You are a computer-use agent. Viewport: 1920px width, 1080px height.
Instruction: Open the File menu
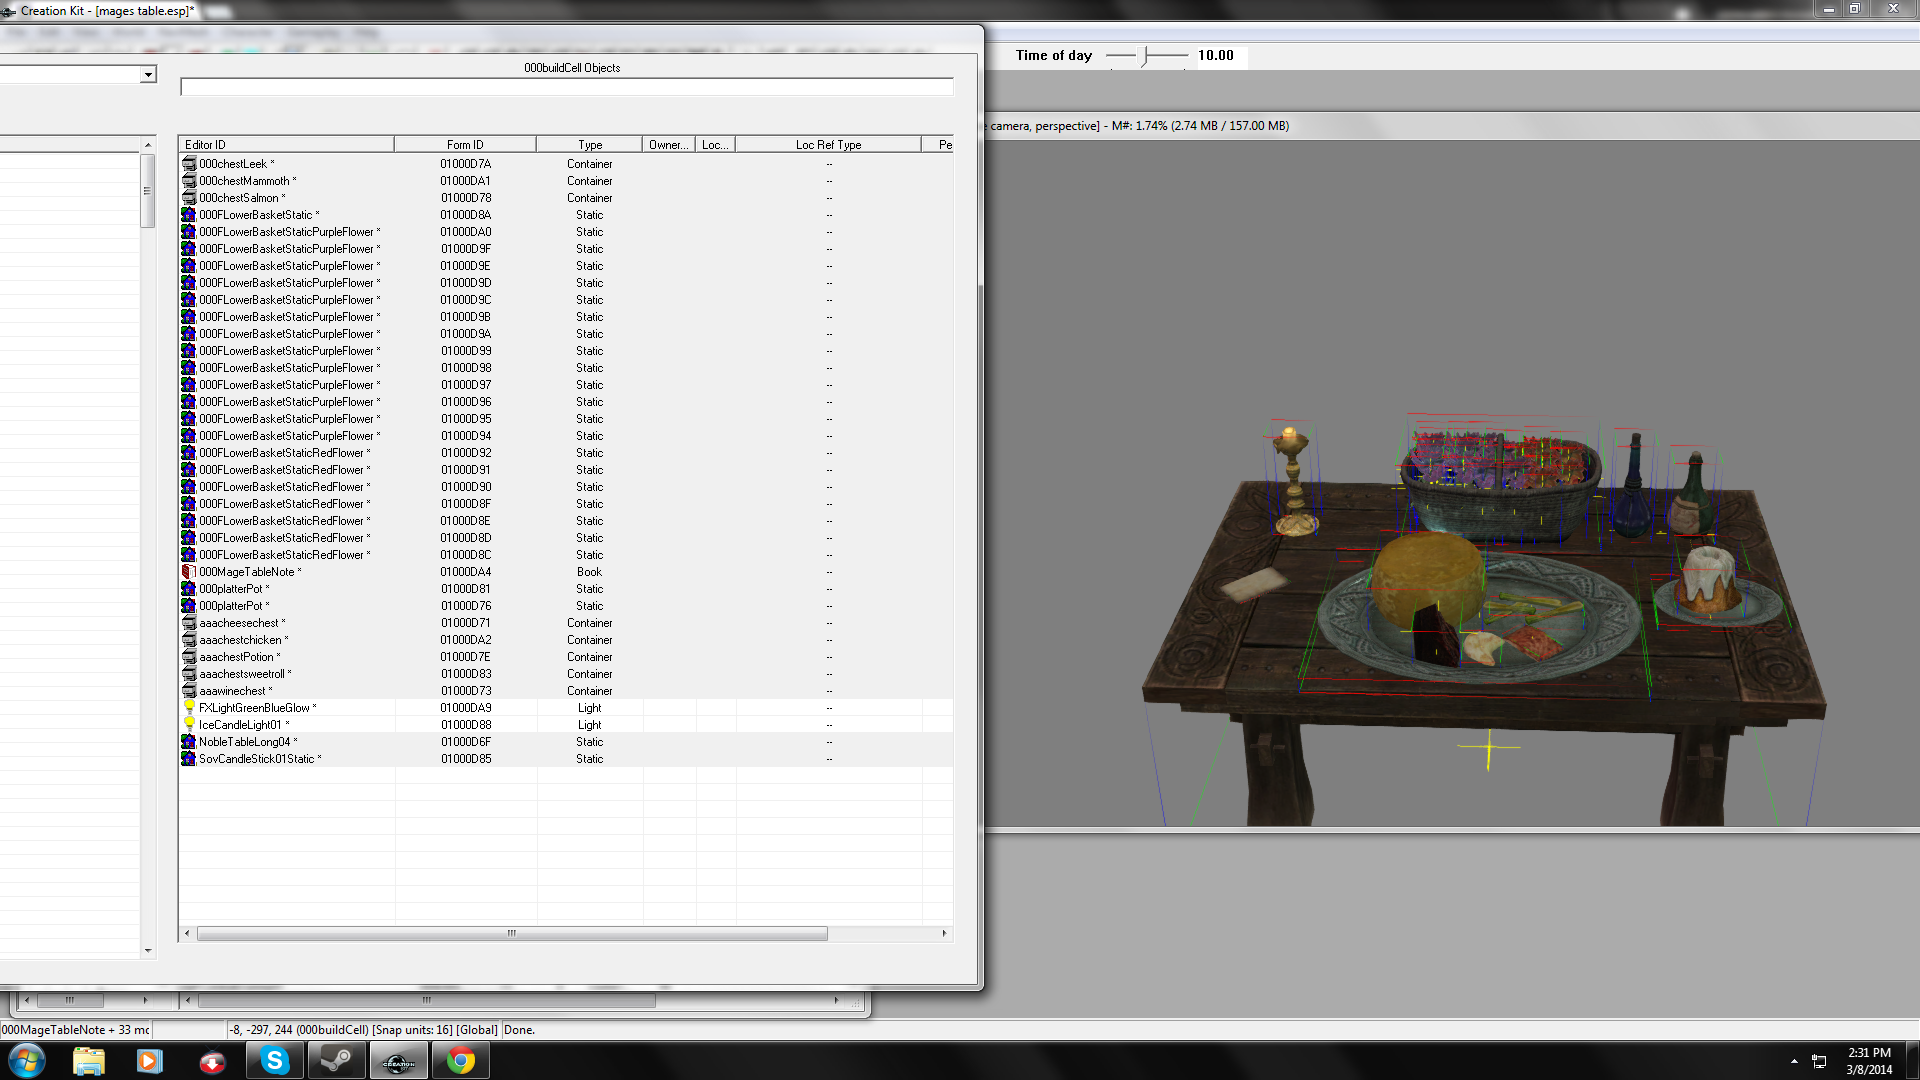(x=16, y=32)
